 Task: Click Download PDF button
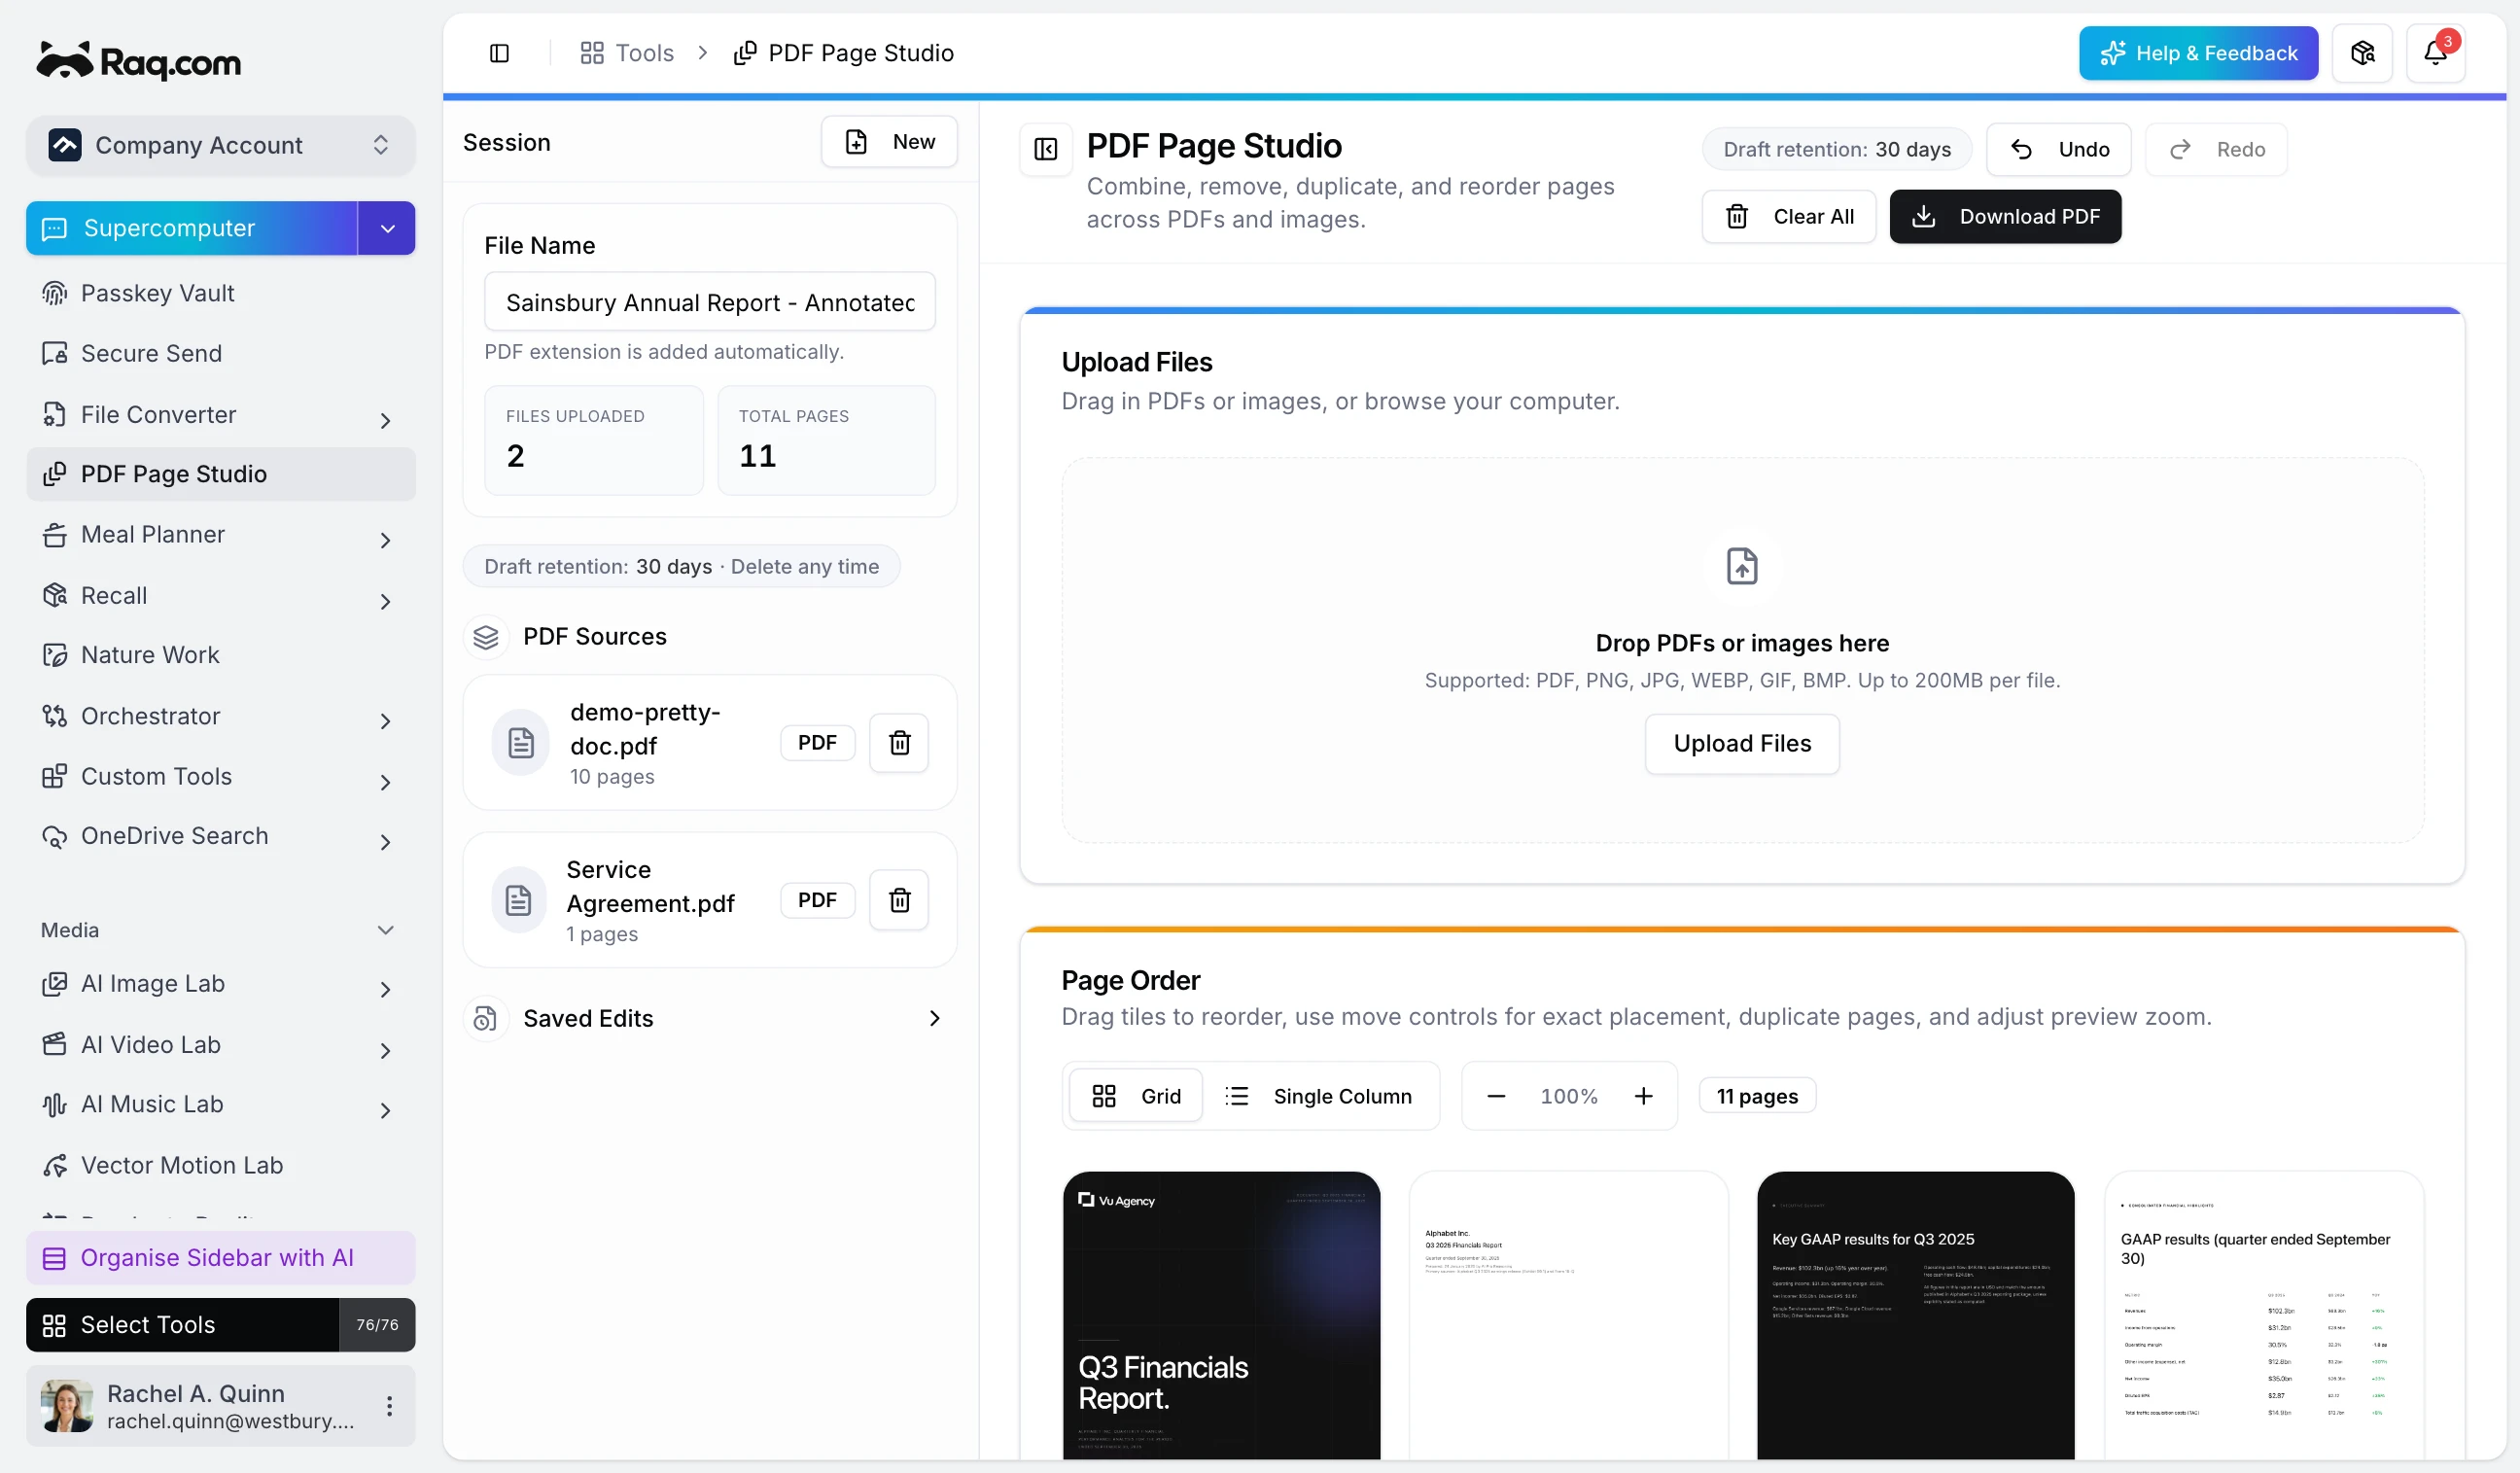pyautogui.click(x=2005, y=217)
